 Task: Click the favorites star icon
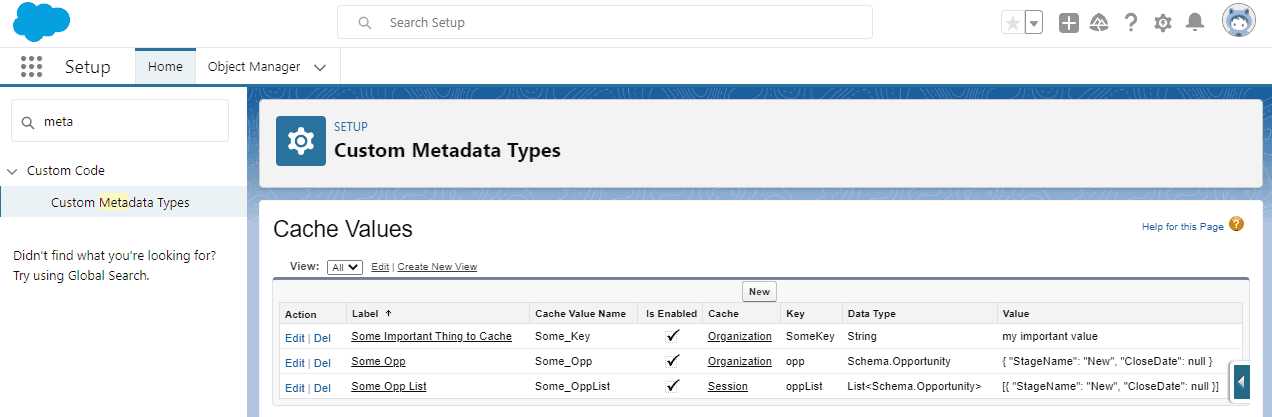[1012, 22]
